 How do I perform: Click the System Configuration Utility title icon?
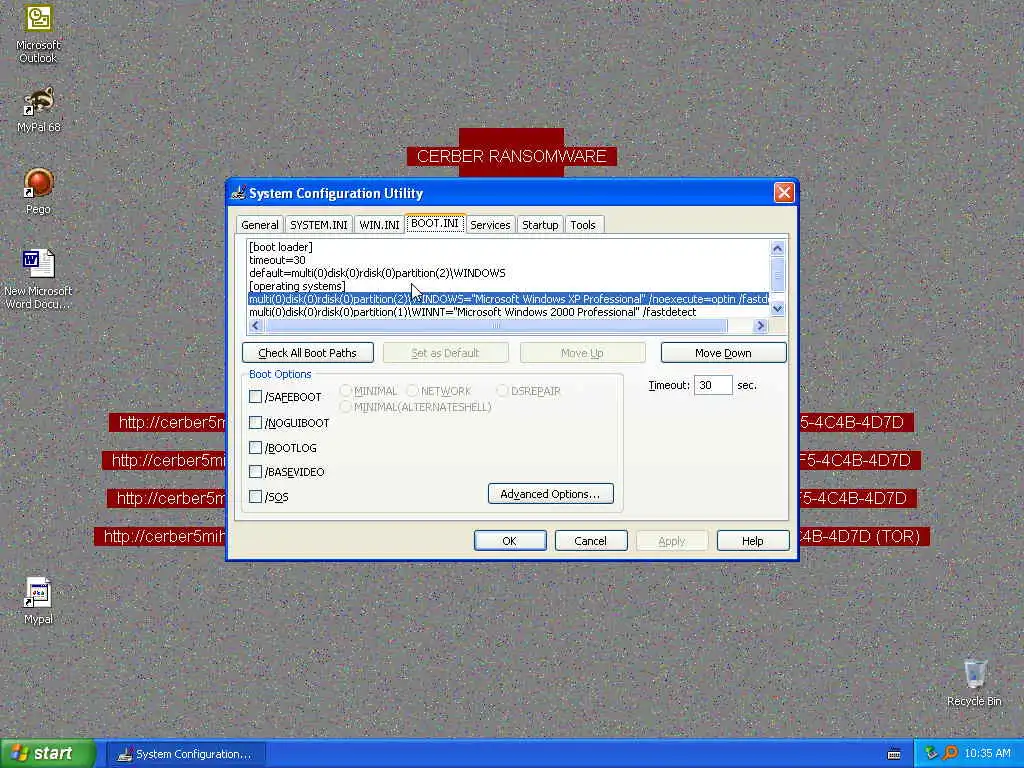[x=238, y=193]
